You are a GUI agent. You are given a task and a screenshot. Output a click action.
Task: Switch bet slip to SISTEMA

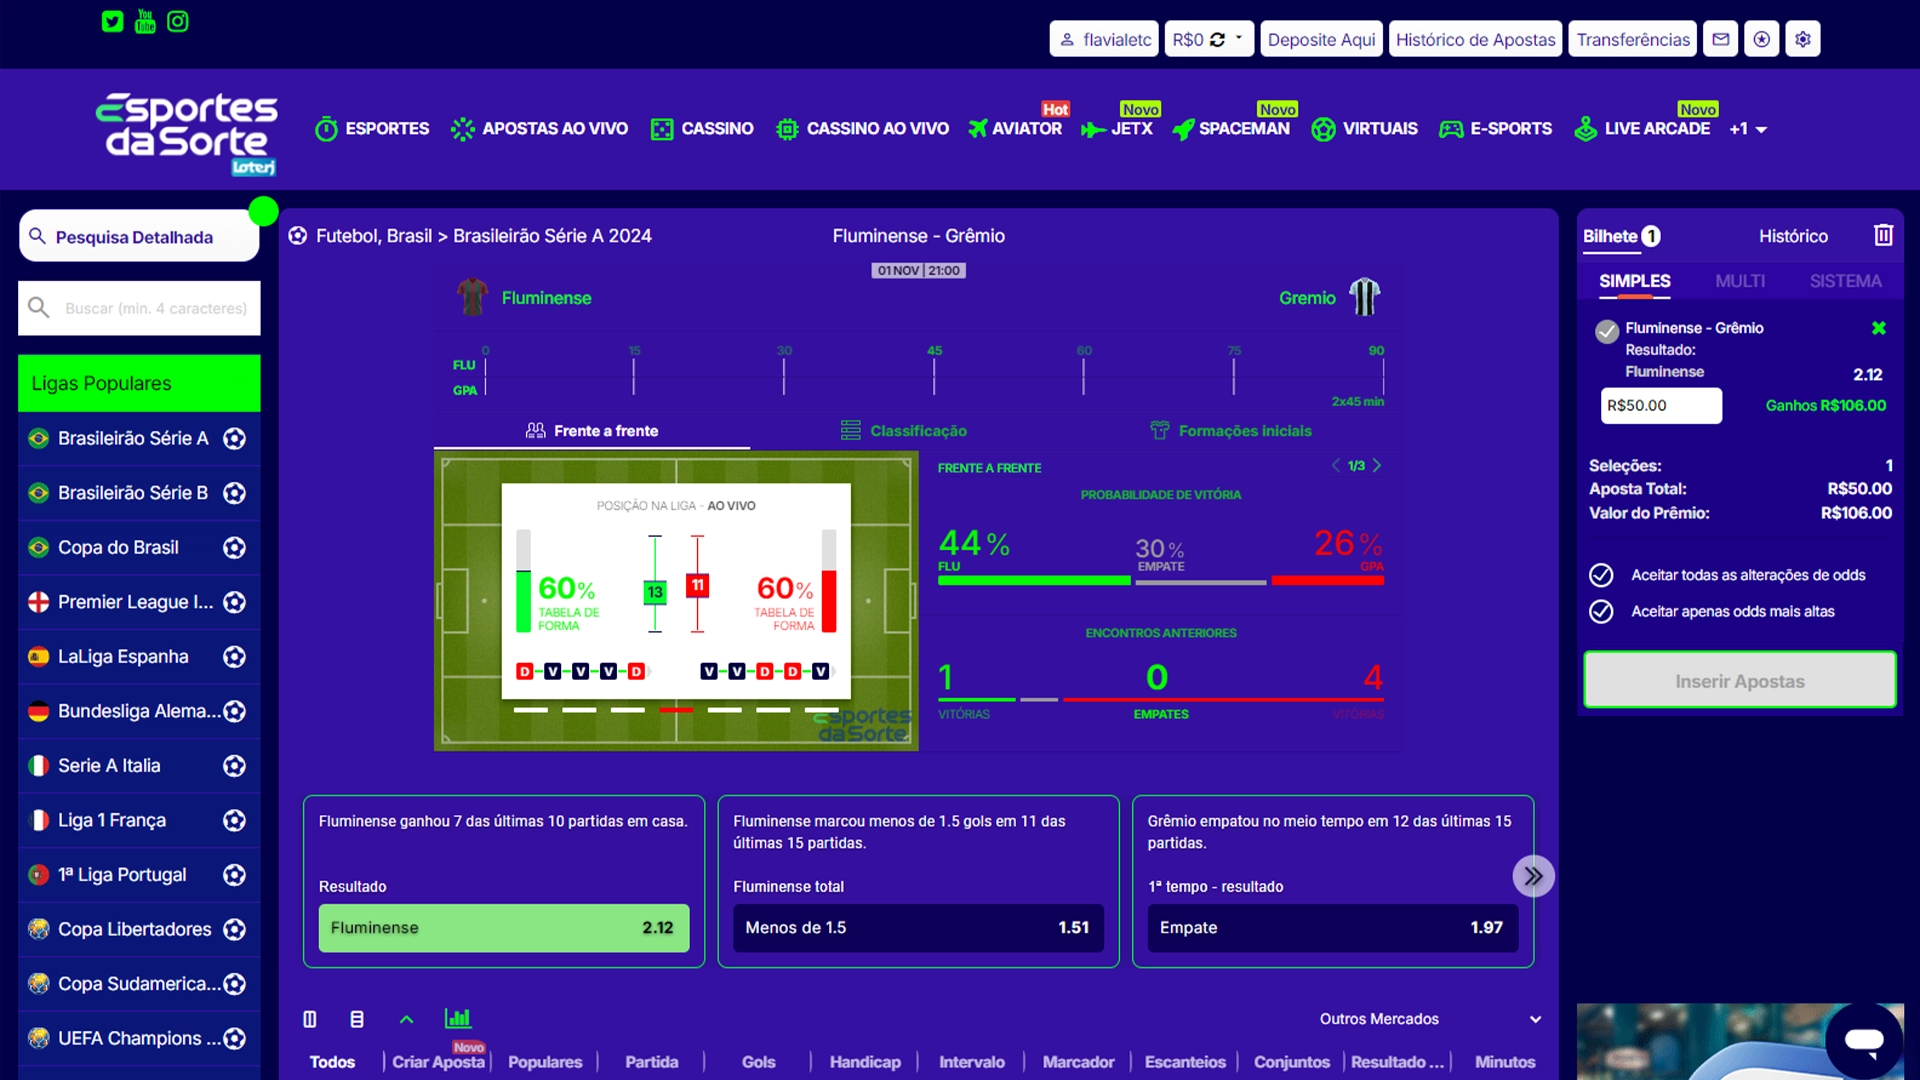1845,281
